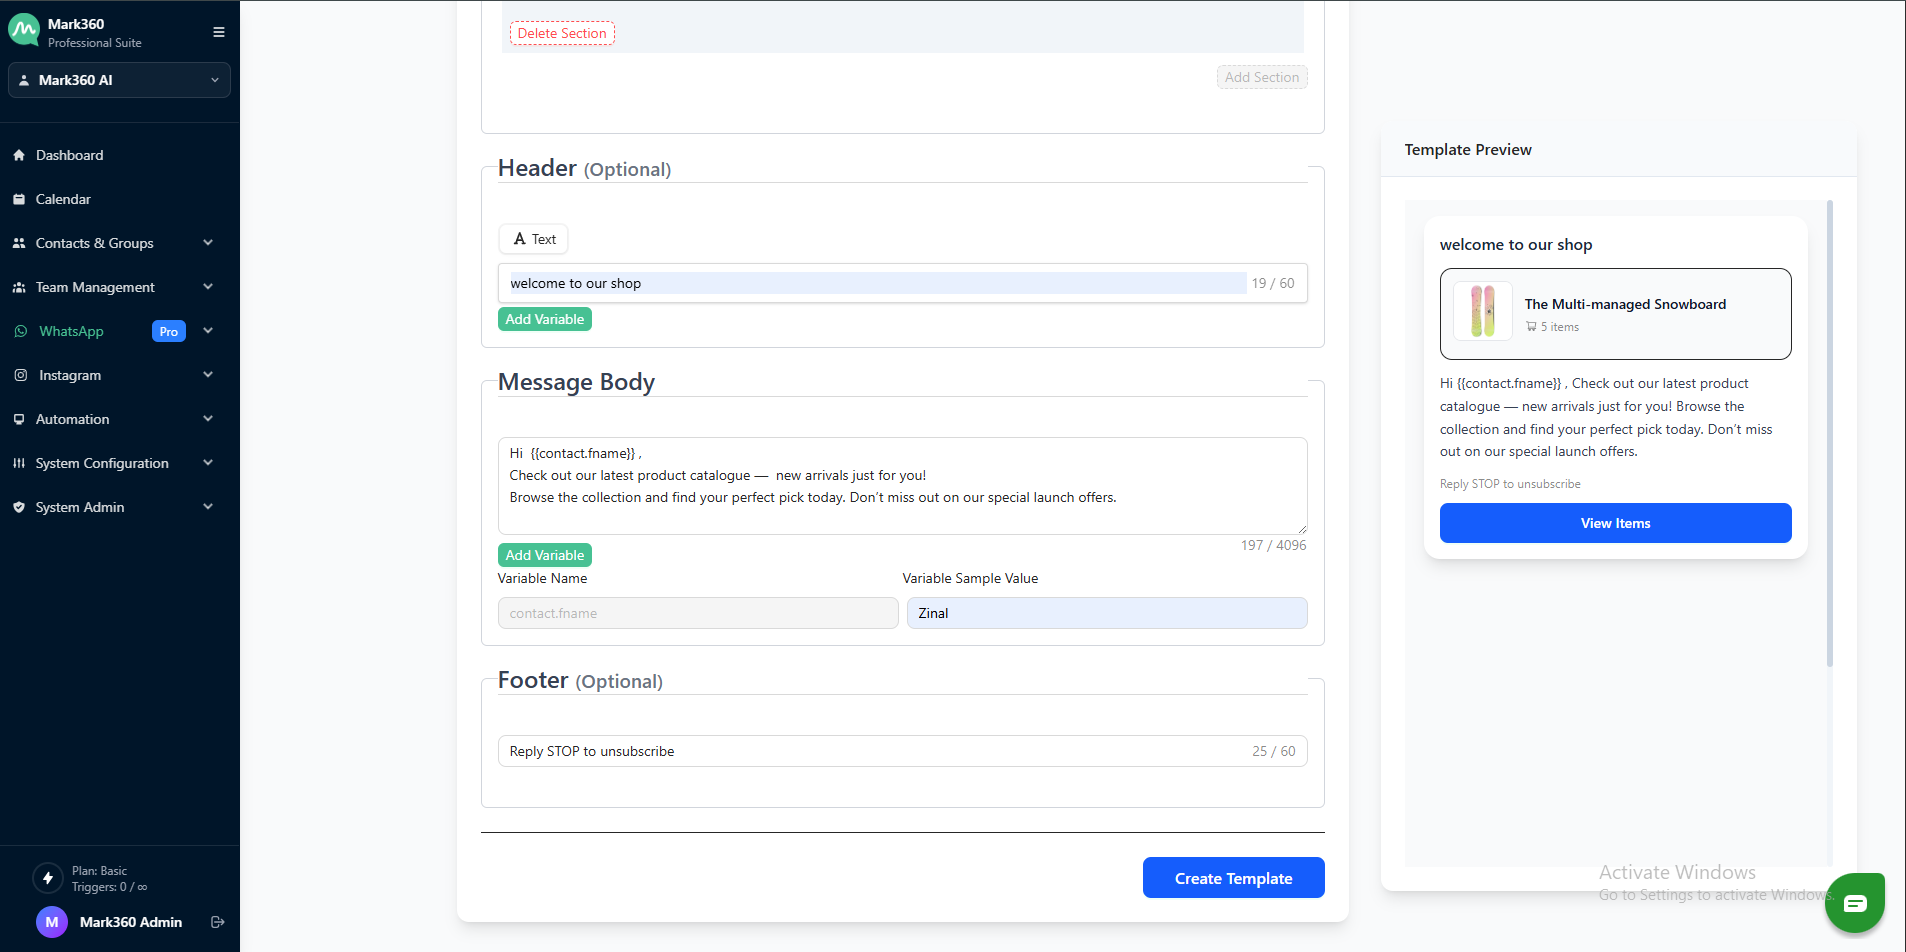Click the hamburger menu icon in sidebar header

(218, 32)
